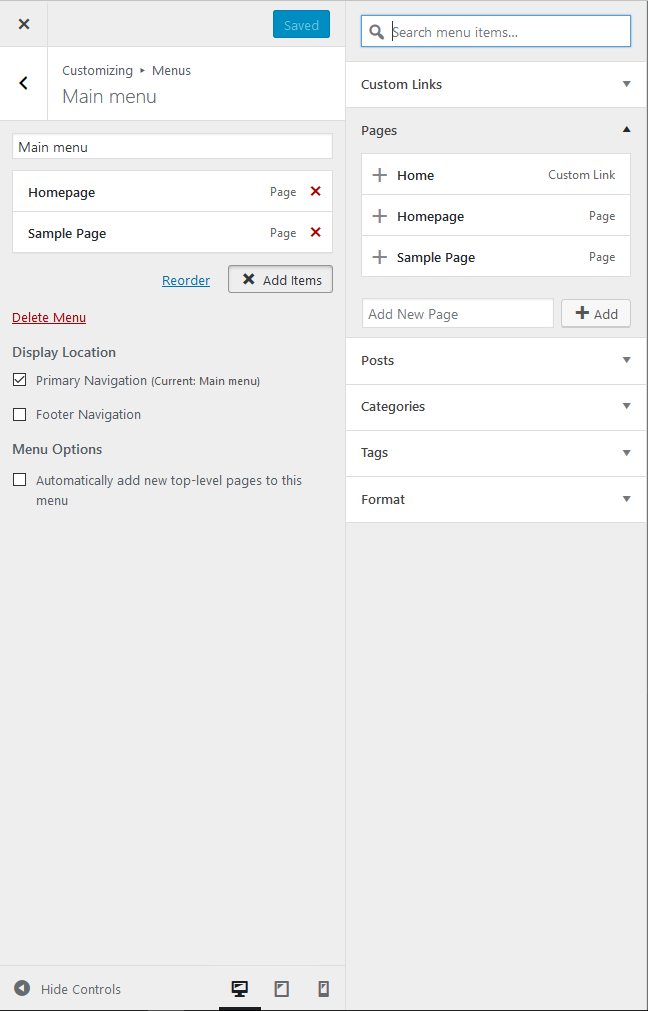Screen dimensions: 648x1011
Task: Add Homepage page using plus icon
Action: 380,216
